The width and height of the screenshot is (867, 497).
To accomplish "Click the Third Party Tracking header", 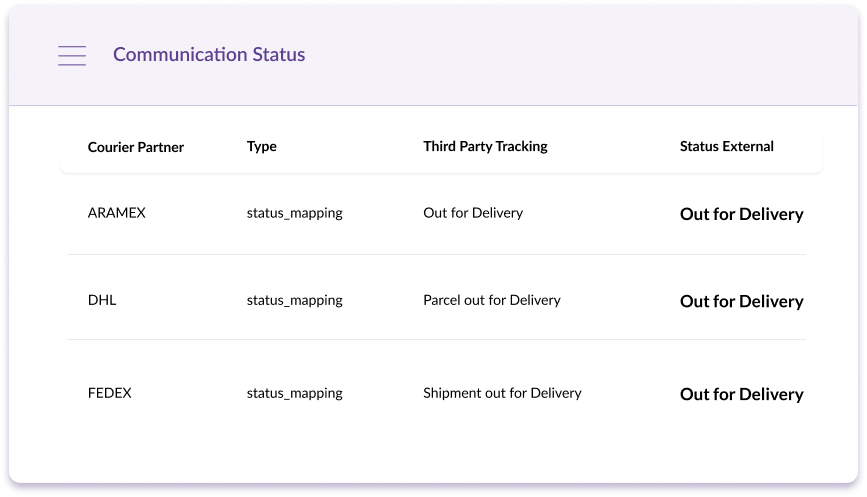I will pyautogui.click(x=485, y=146).
